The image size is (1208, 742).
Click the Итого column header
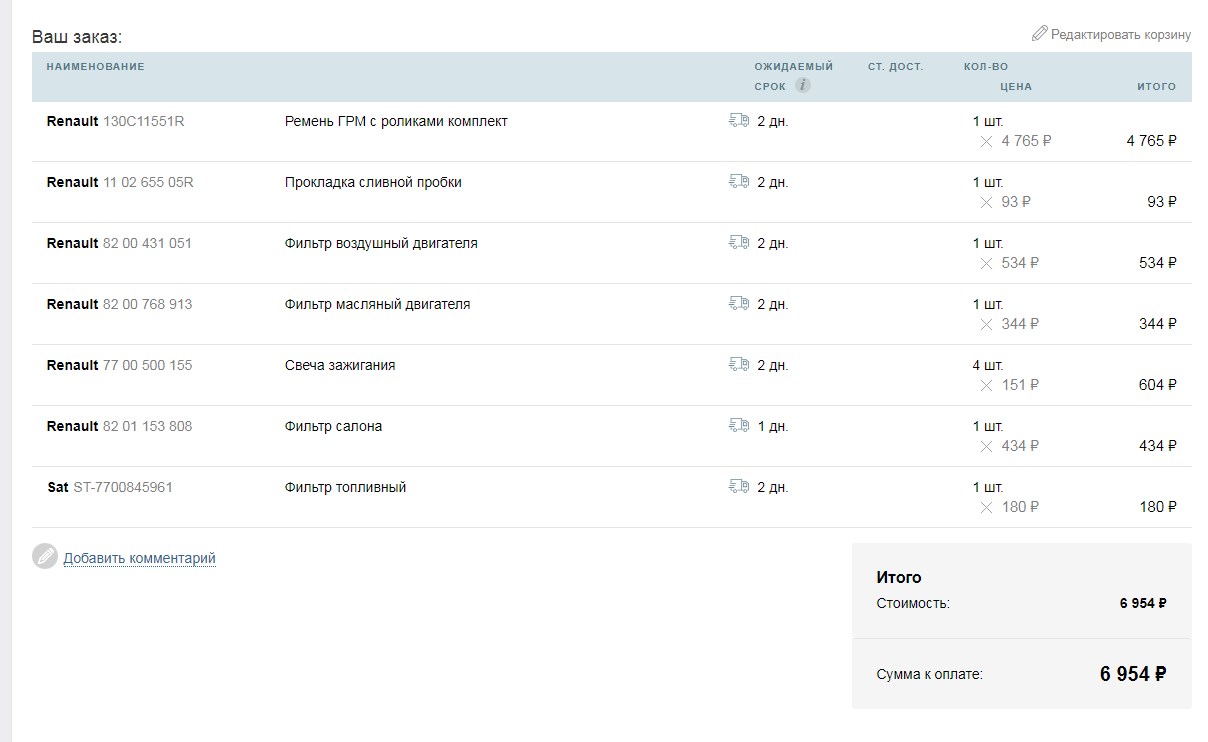[1157, 86]
